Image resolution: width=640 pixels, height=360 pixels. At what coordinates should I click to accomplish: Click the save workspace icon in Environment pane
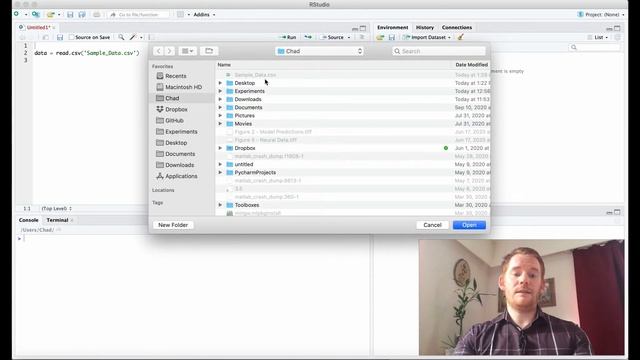pyautogui.click(x=392, y=37)
